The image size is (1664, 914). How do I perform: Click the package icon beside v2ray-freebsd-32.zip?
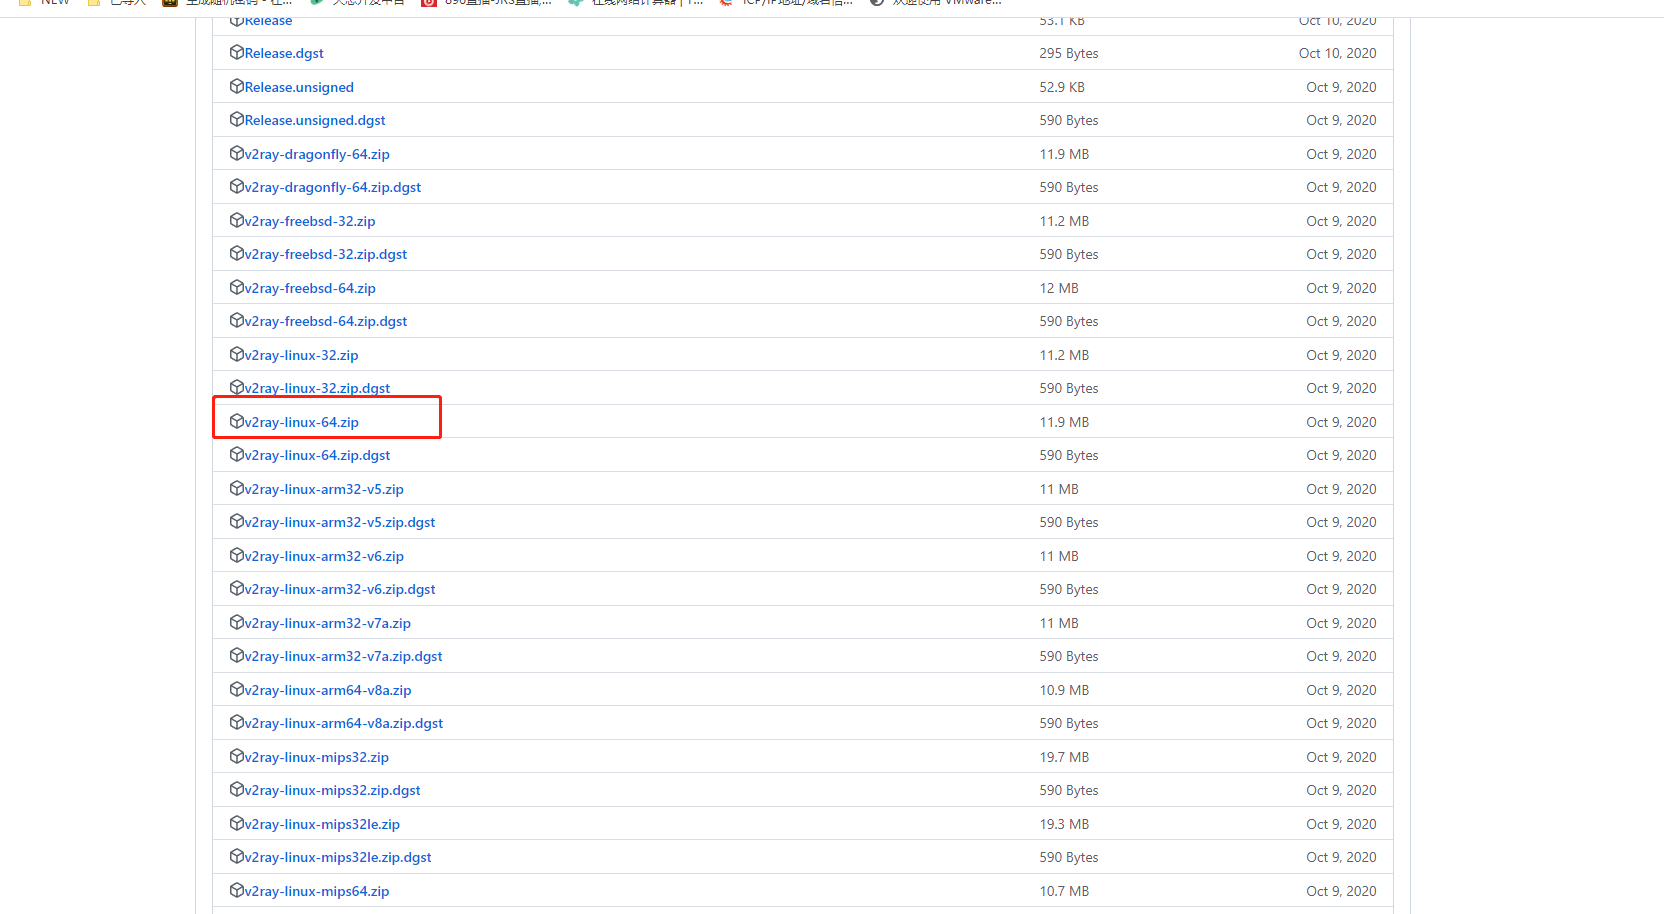237,220
